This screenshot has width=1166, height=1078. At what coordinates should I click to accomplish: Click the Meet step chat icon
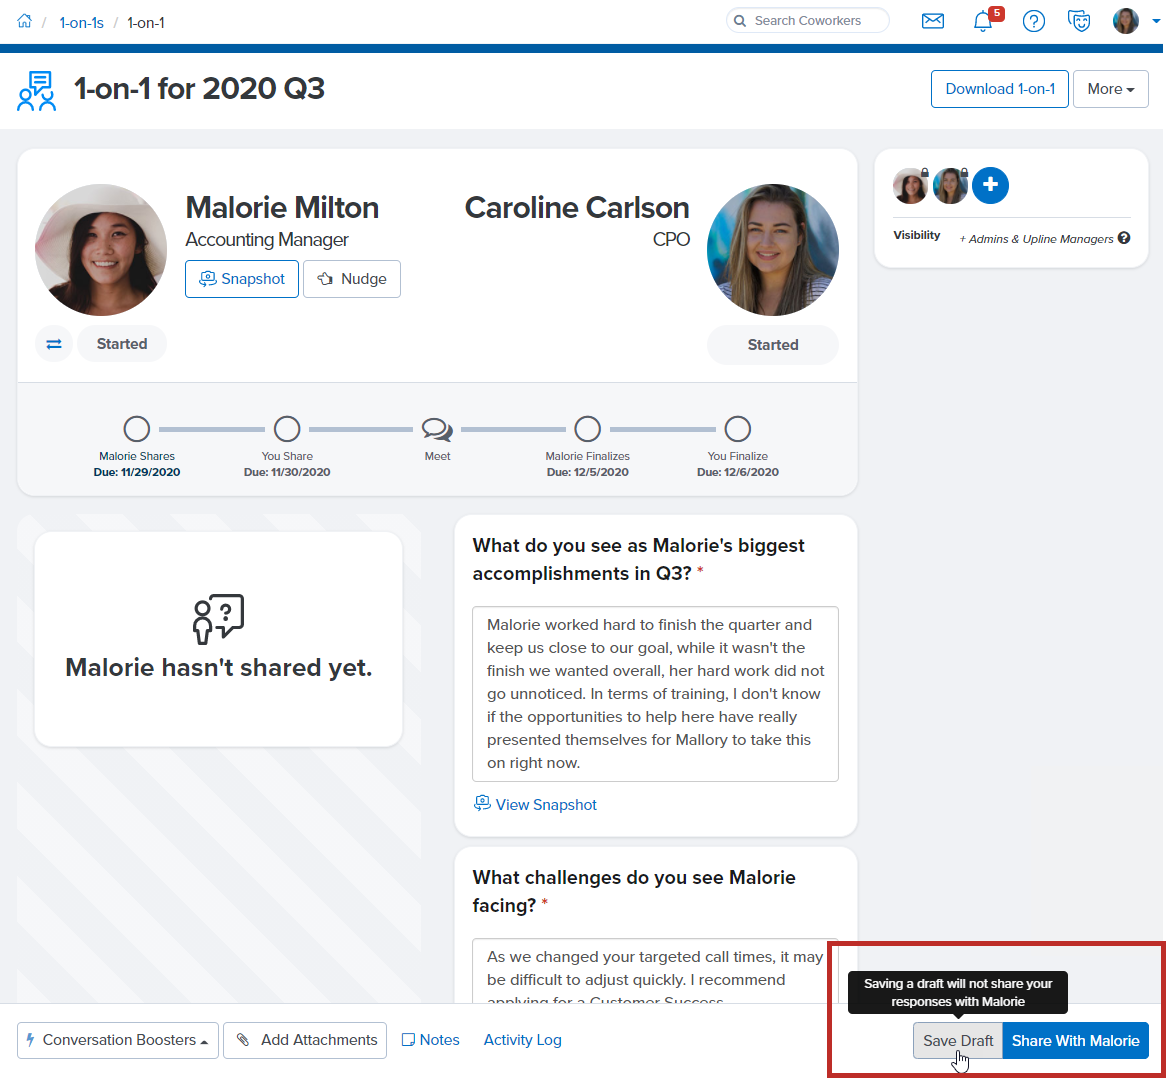(x=437, y=429)
